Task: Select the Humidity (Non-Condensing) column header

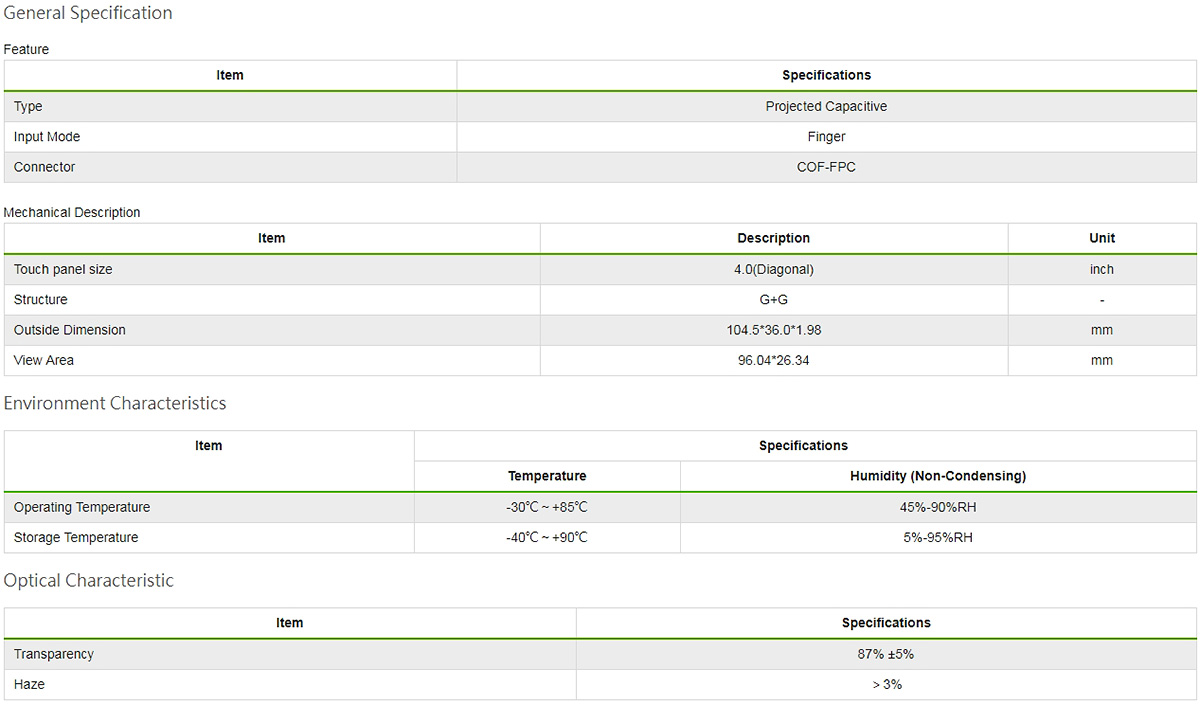Action: coord(937,476)
